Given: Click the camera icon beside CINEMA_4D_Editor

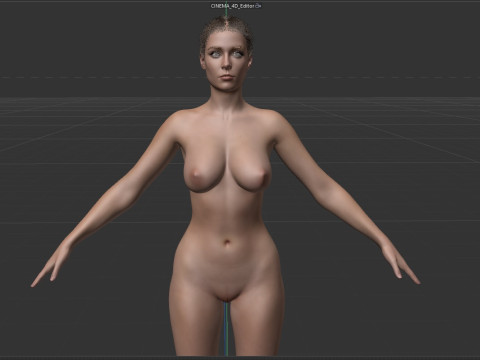Looking at the screenshot, I should (x=258, y=6).
